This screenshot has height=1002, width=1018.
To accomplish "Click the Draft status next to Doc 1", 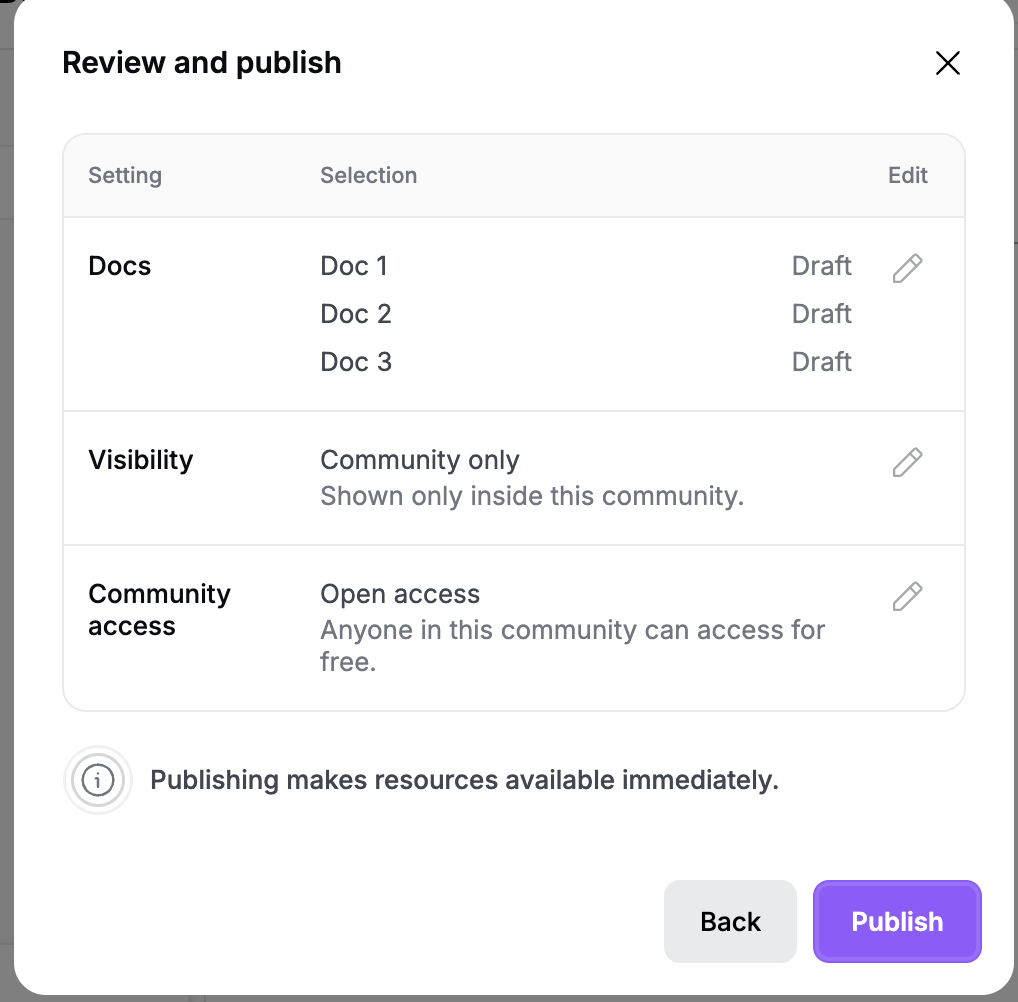I will 821,266.
